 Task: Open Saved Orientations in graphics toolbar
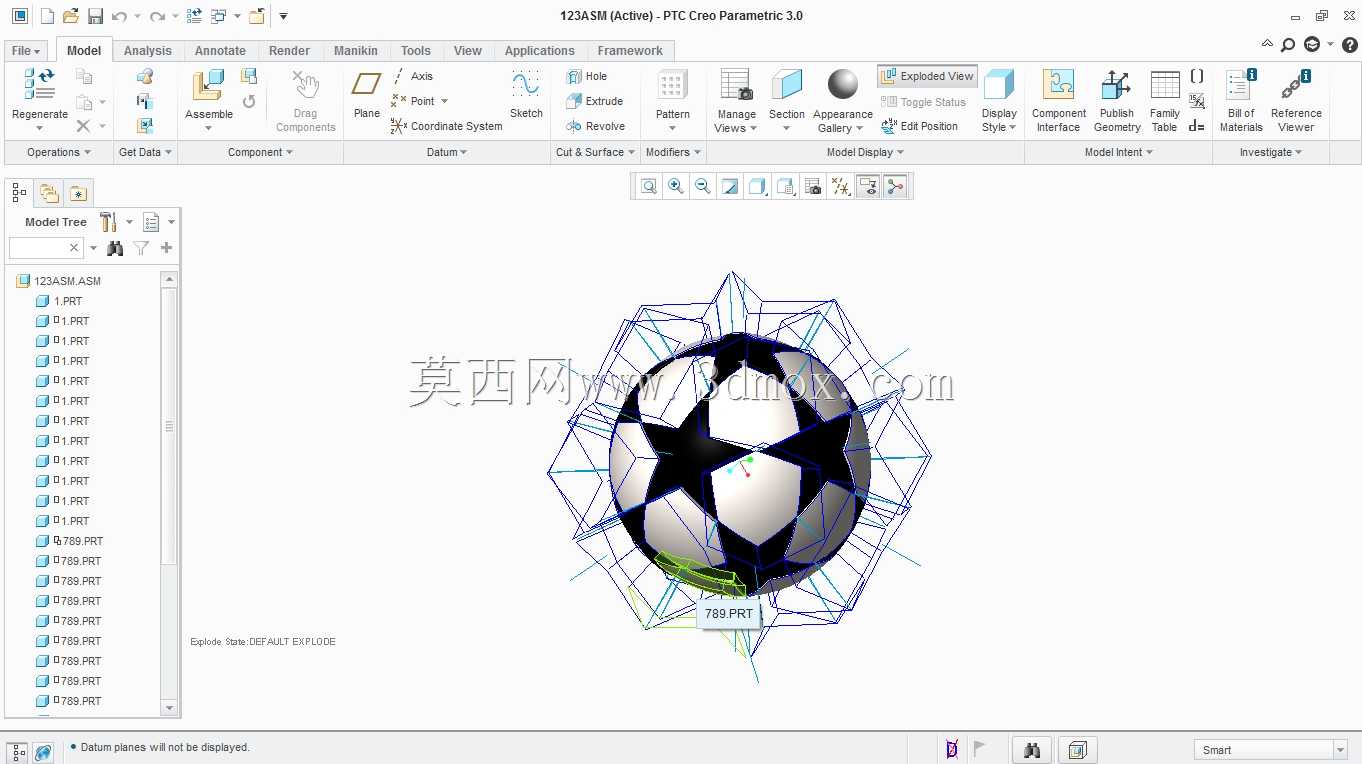(x=786, y=186)
